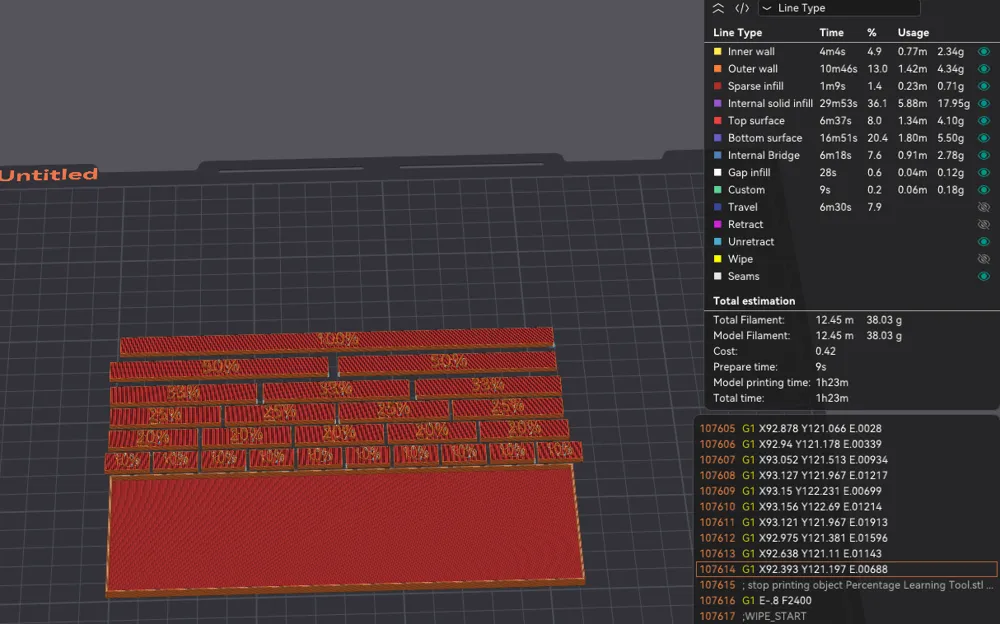Show the Wipe moves
Image resolution: width=1000 pixels, height=624 pixels.
point(984,258)
